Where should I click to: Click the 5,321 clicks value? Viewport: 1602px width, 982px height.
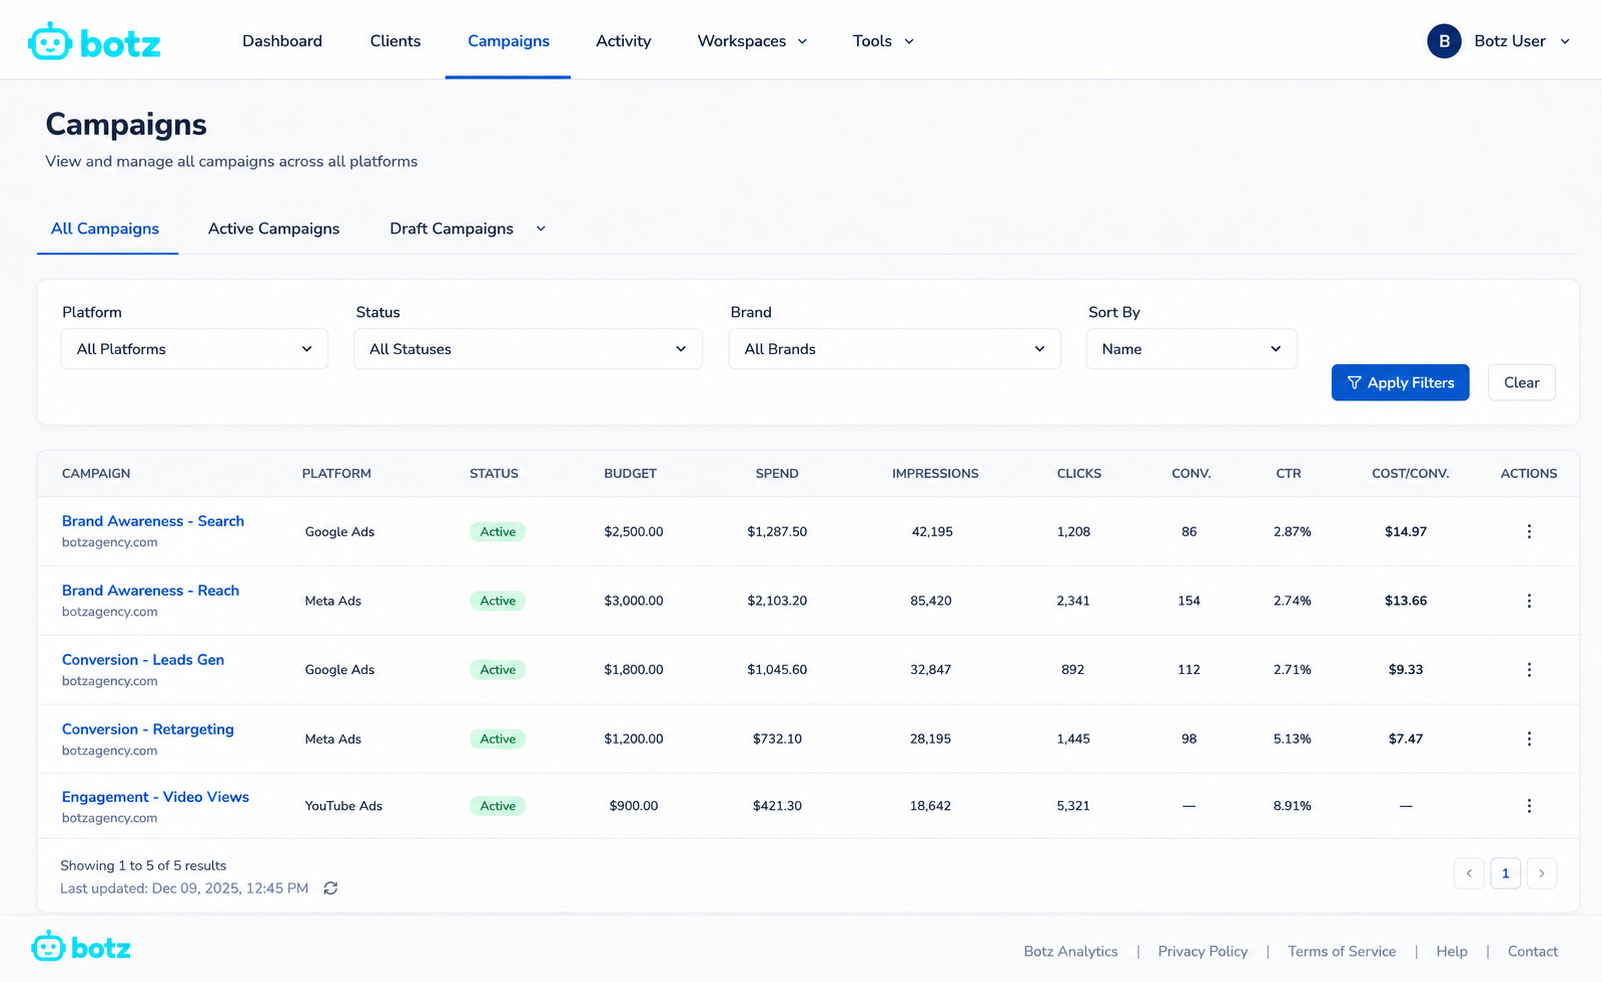coord(1073,806)
